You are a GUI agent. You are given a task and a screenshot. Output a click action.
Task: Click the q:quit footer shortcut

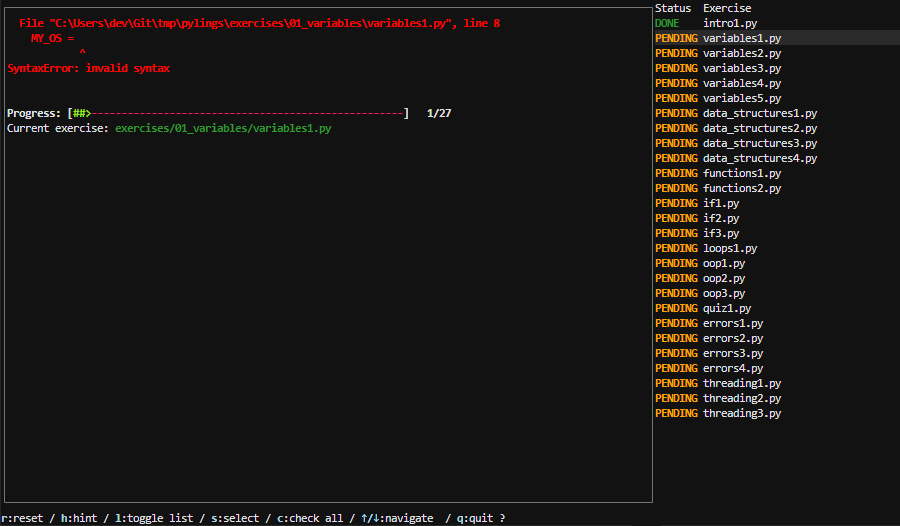click(475, 518)
